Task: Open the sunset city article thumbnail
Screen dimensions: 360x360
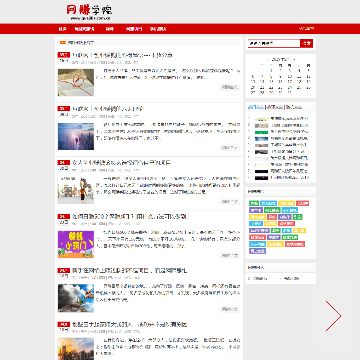Action: 76,349
